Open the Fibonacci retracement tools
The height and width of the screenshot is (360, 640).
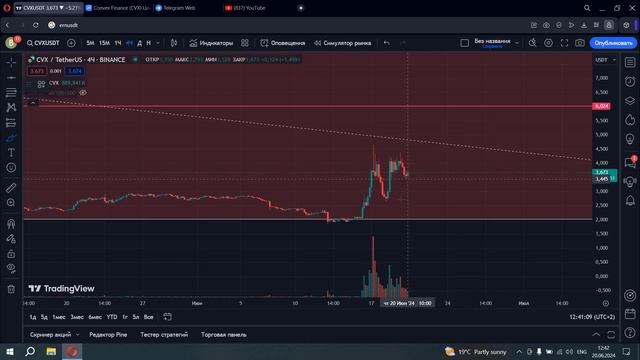pyautogui.click(x=11, y=93)
